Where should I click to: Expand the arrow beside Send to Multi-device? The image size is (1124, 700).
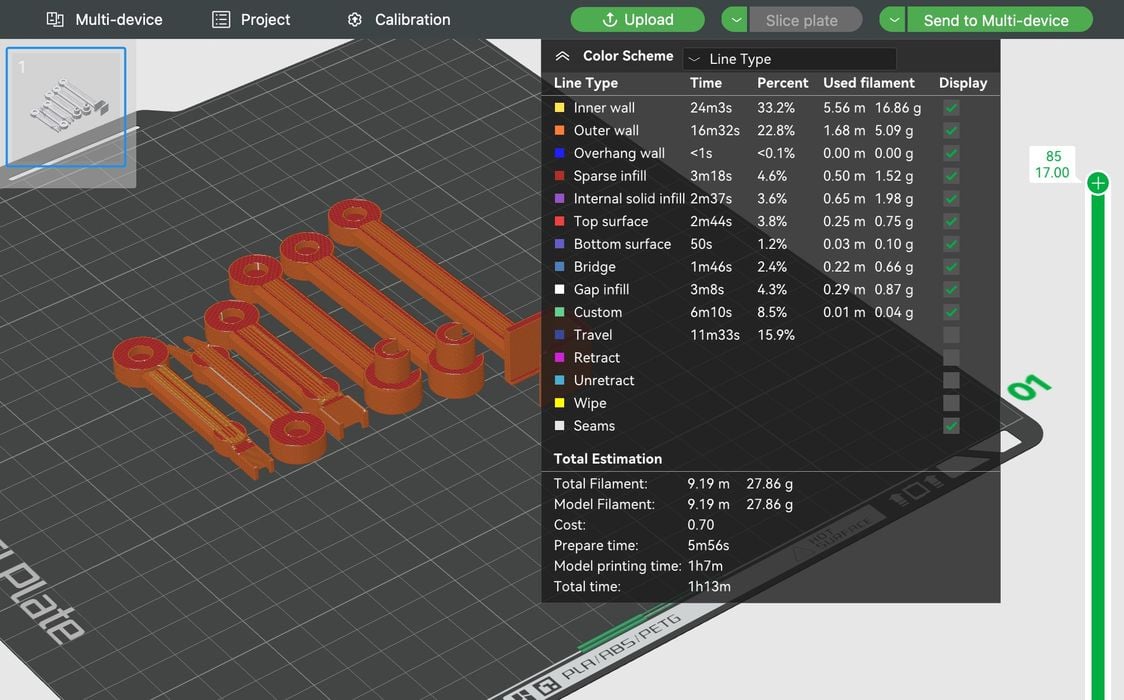[x=893, y=20]
